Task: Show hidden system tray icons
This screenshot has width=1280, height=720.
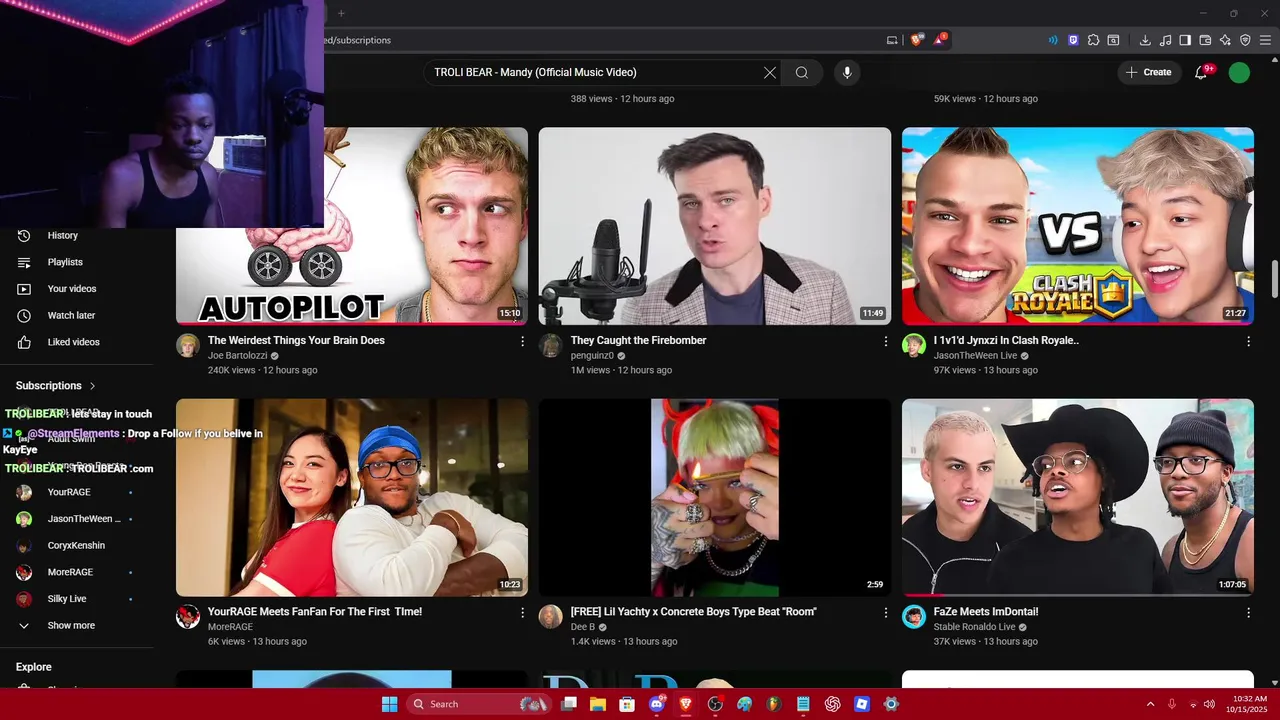Action: coord(1150,704)
